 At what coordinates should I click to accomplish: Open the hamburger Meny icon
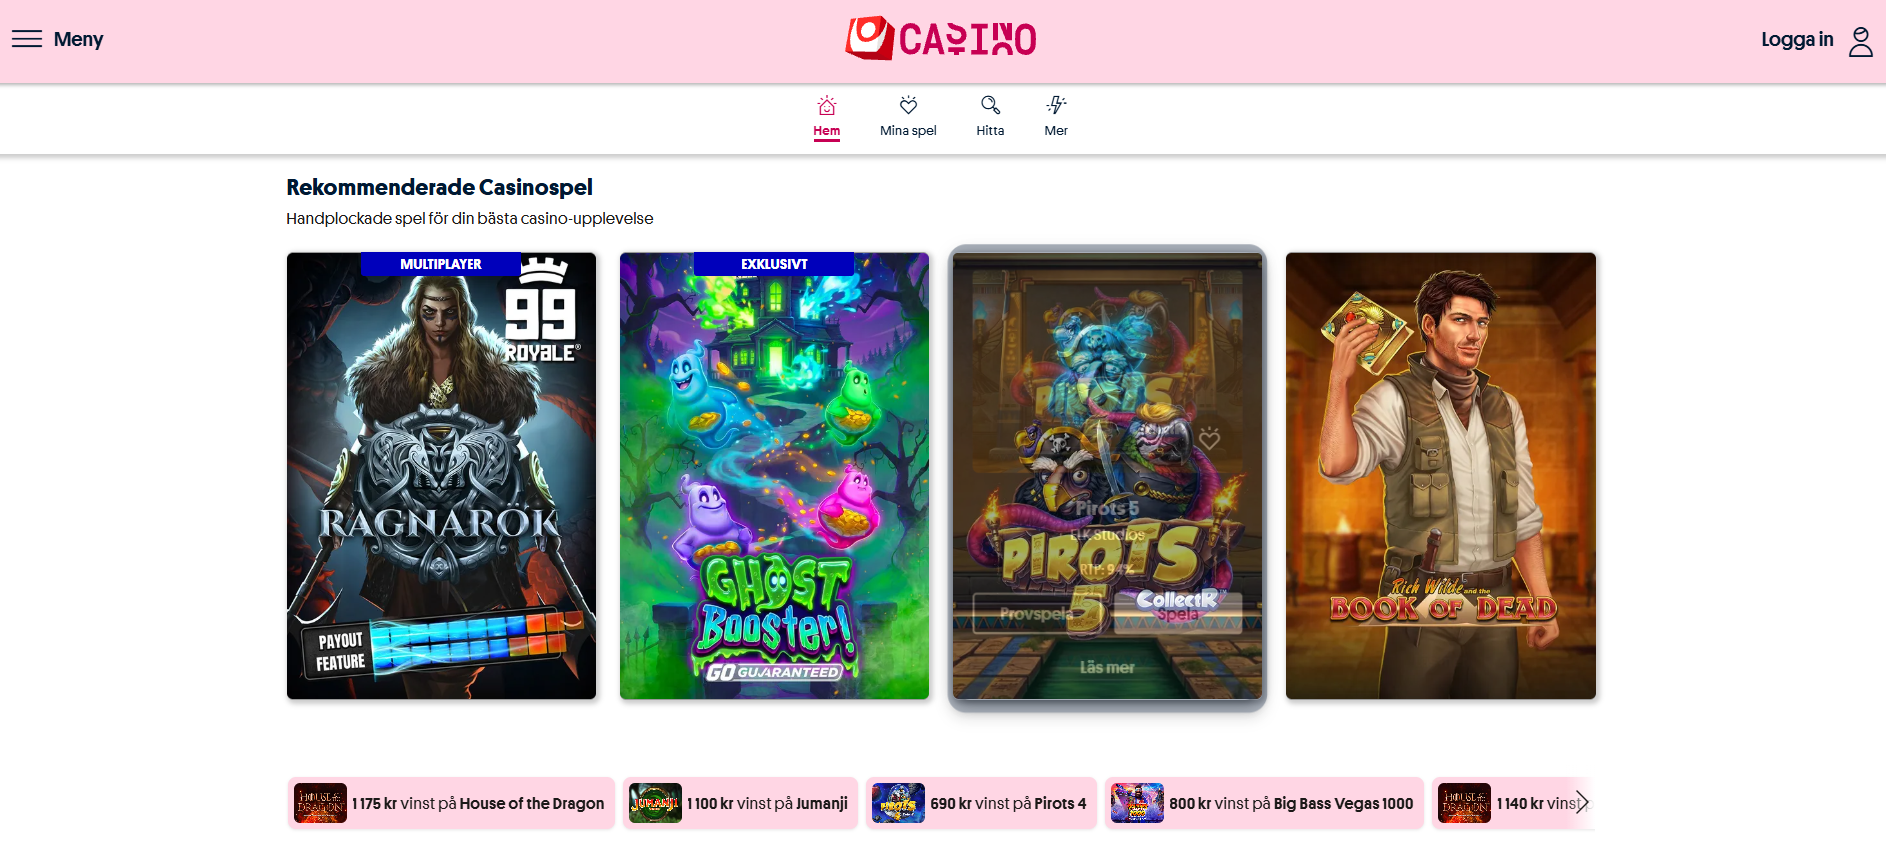tap(27, 39)
